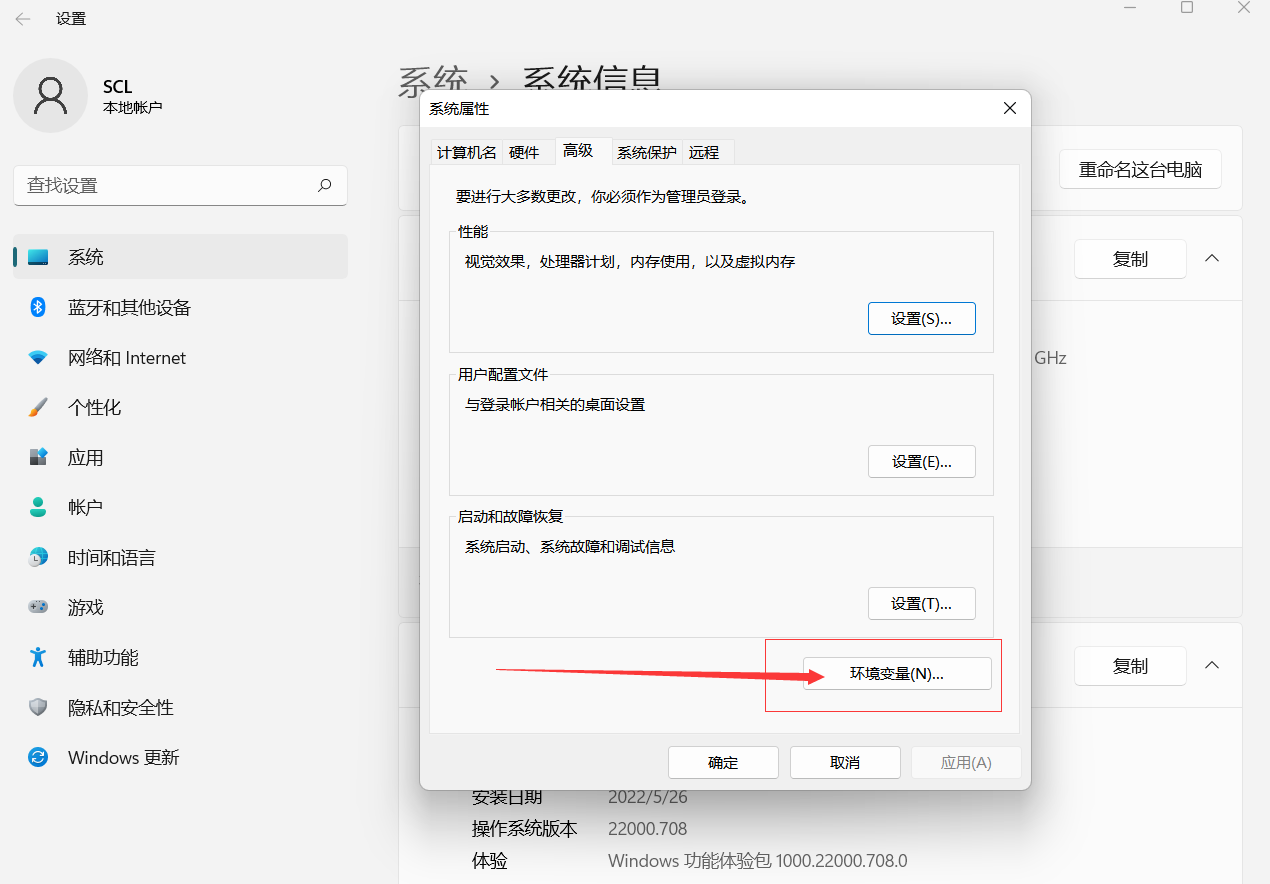
Task: Click the Apps icon in sidebar
Action: coord(38,457)
